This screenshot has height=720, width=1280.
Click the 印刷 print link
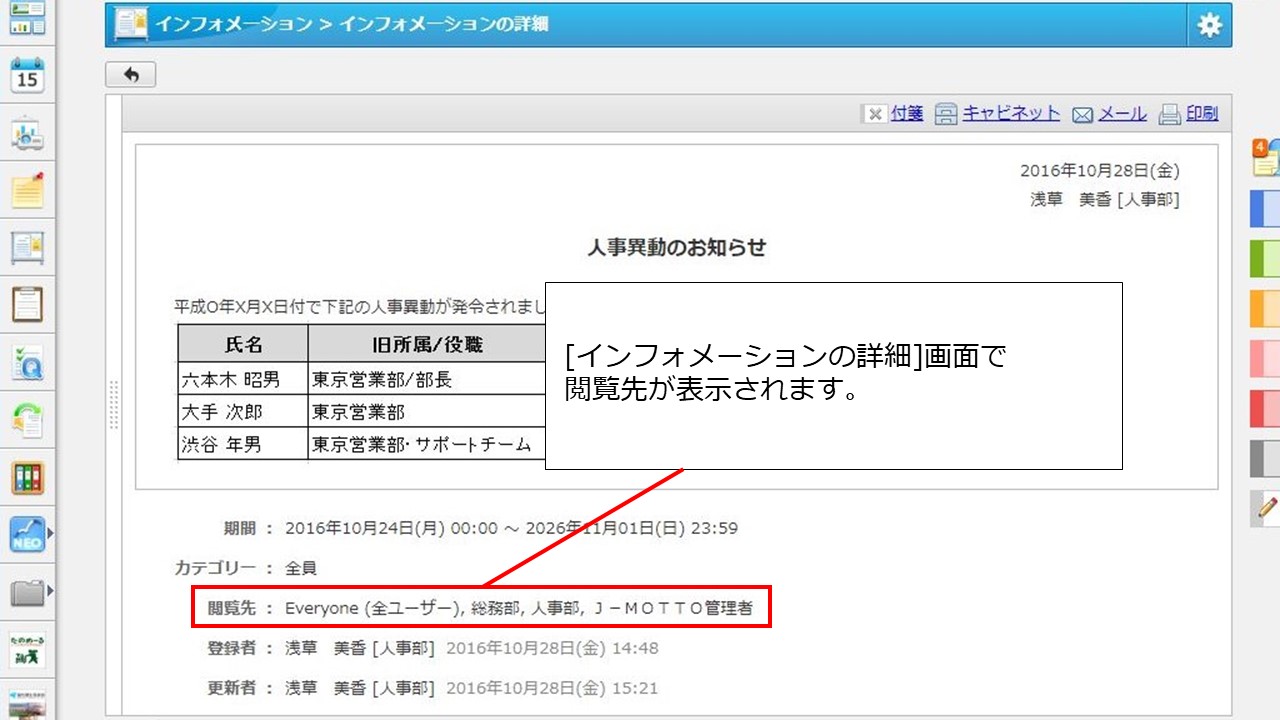(1201, 114)
